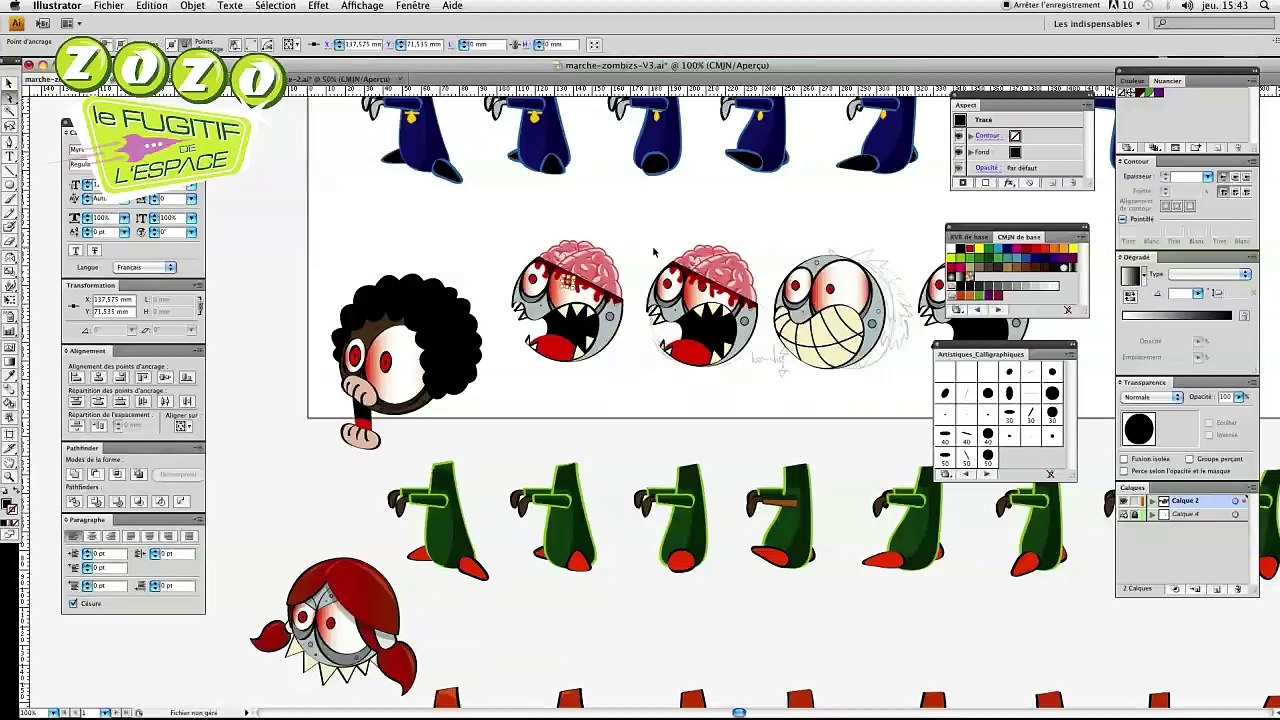1280x720 pixels.
Task: Expand the Calque 4 layer
Action: click(1152, 515)
